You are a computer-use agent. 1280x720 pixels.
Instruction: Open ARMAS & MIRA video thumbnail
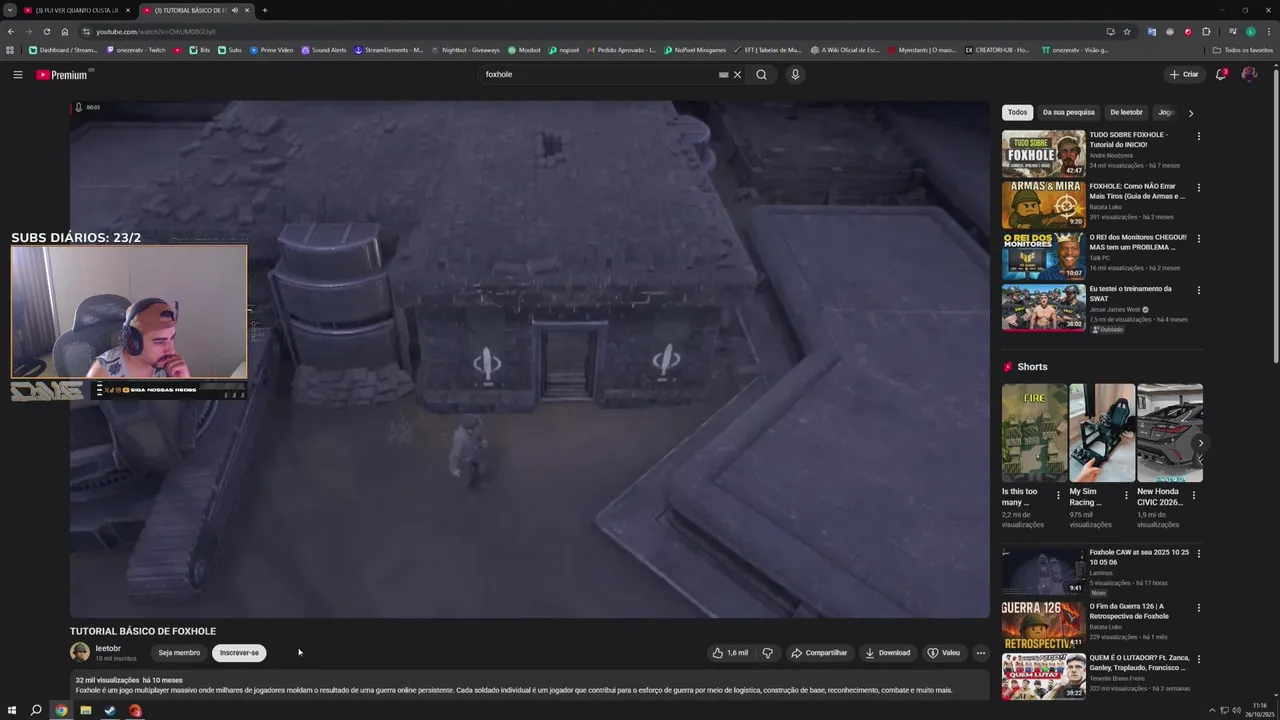(x=1043, y=205)
